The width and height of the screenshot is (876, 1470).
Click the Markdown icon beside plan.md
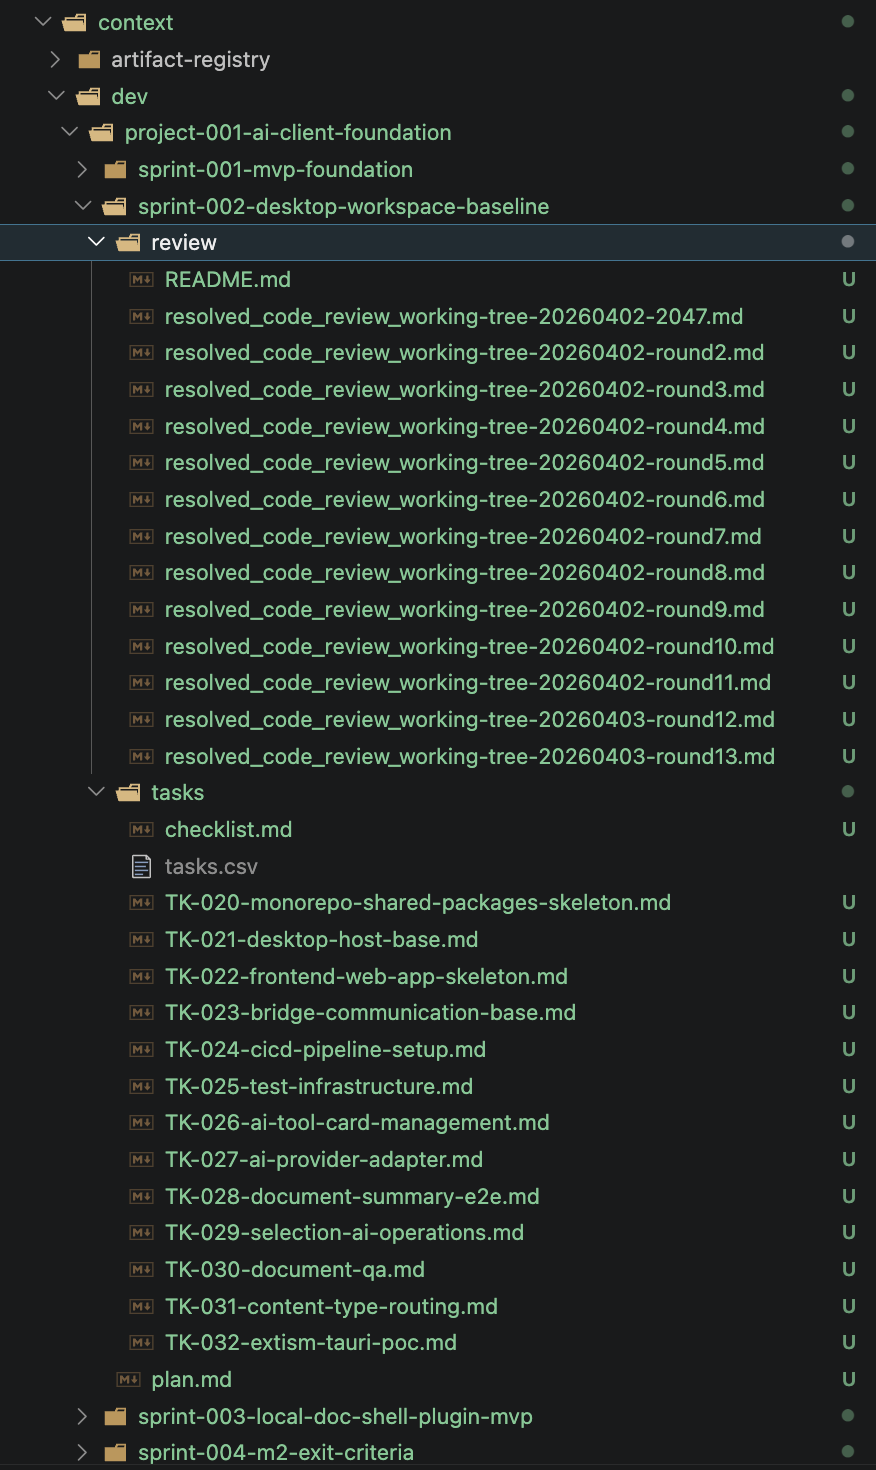(x=129, y=1380)
